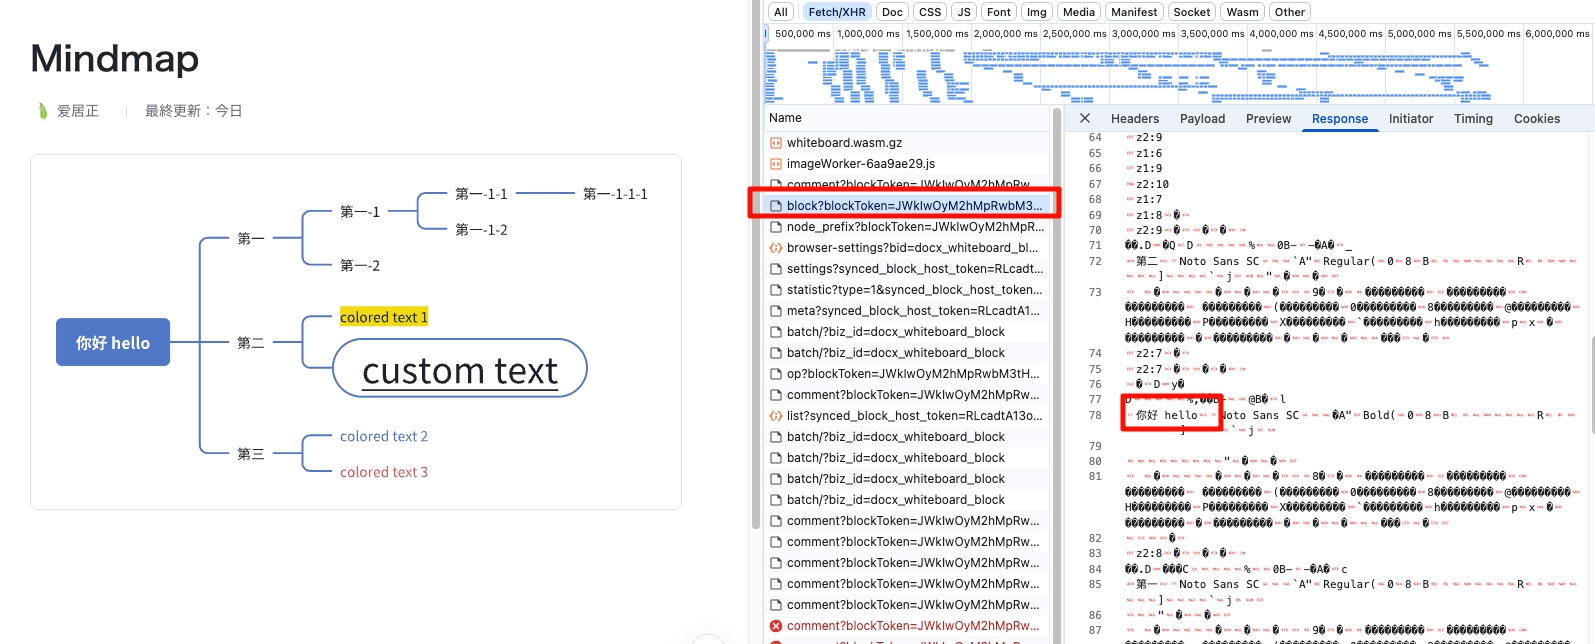Click the 你好 hello root mindmap node

tap(113, 343)
